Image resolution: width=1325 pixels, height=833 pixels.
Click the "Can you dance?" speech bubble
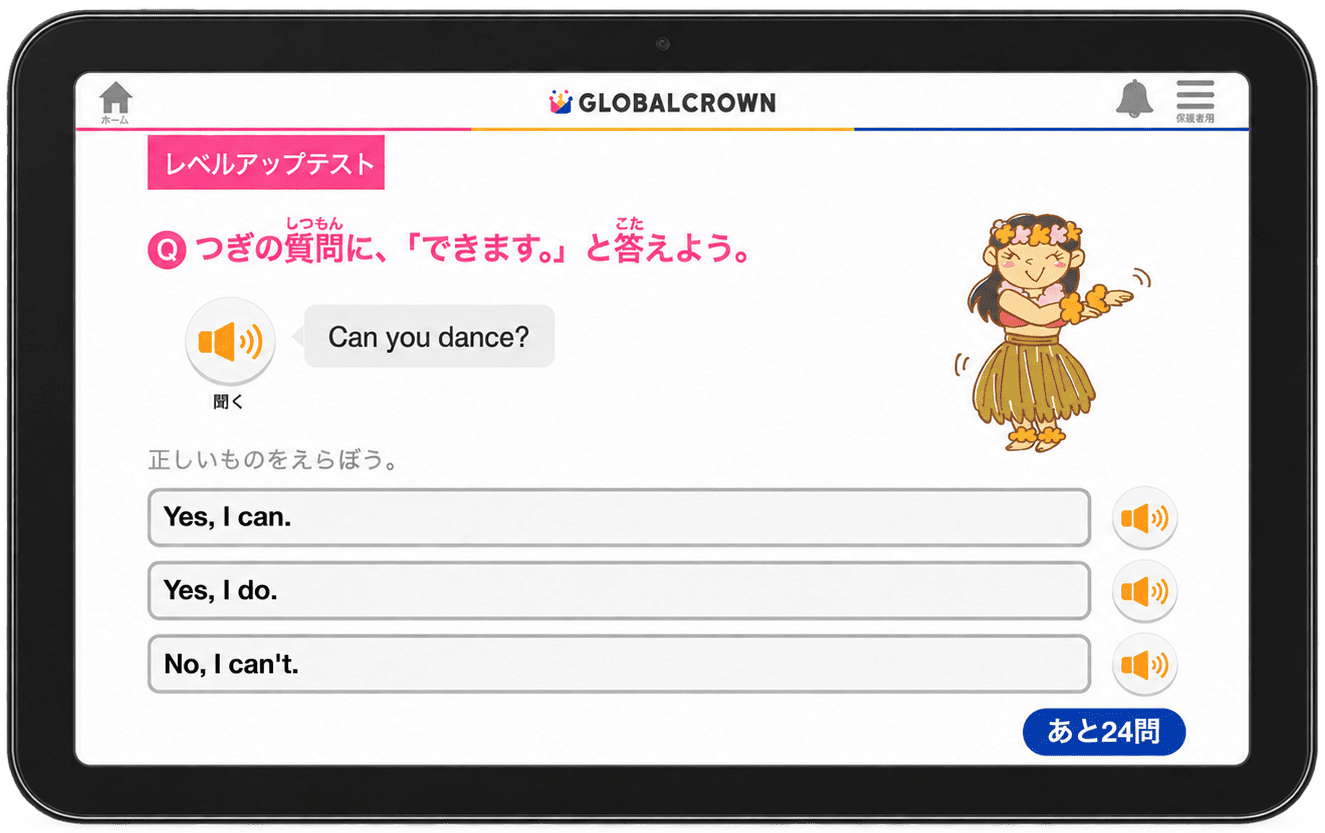429,337
